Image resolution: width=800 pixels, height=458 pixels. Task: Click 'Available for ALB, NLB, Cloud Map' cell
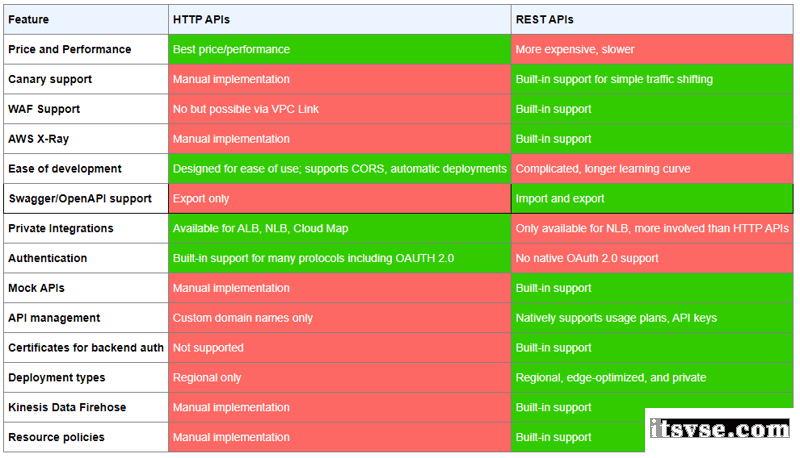[x=340, y=228]
